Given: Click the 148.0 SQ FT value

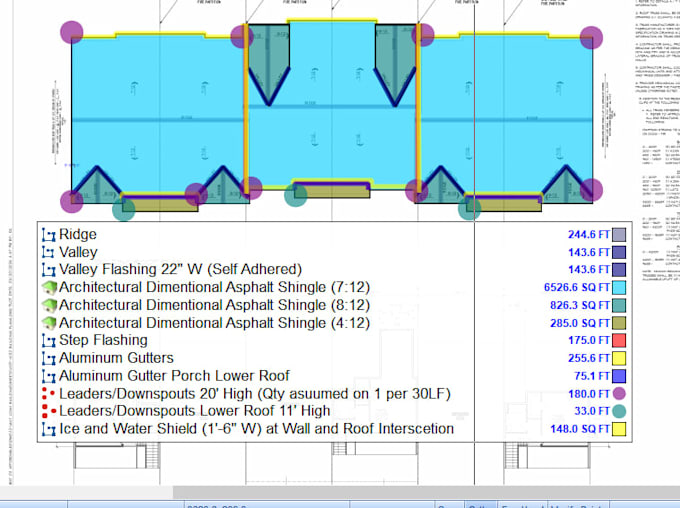Looking at the screenshot, I should [579, 429].
